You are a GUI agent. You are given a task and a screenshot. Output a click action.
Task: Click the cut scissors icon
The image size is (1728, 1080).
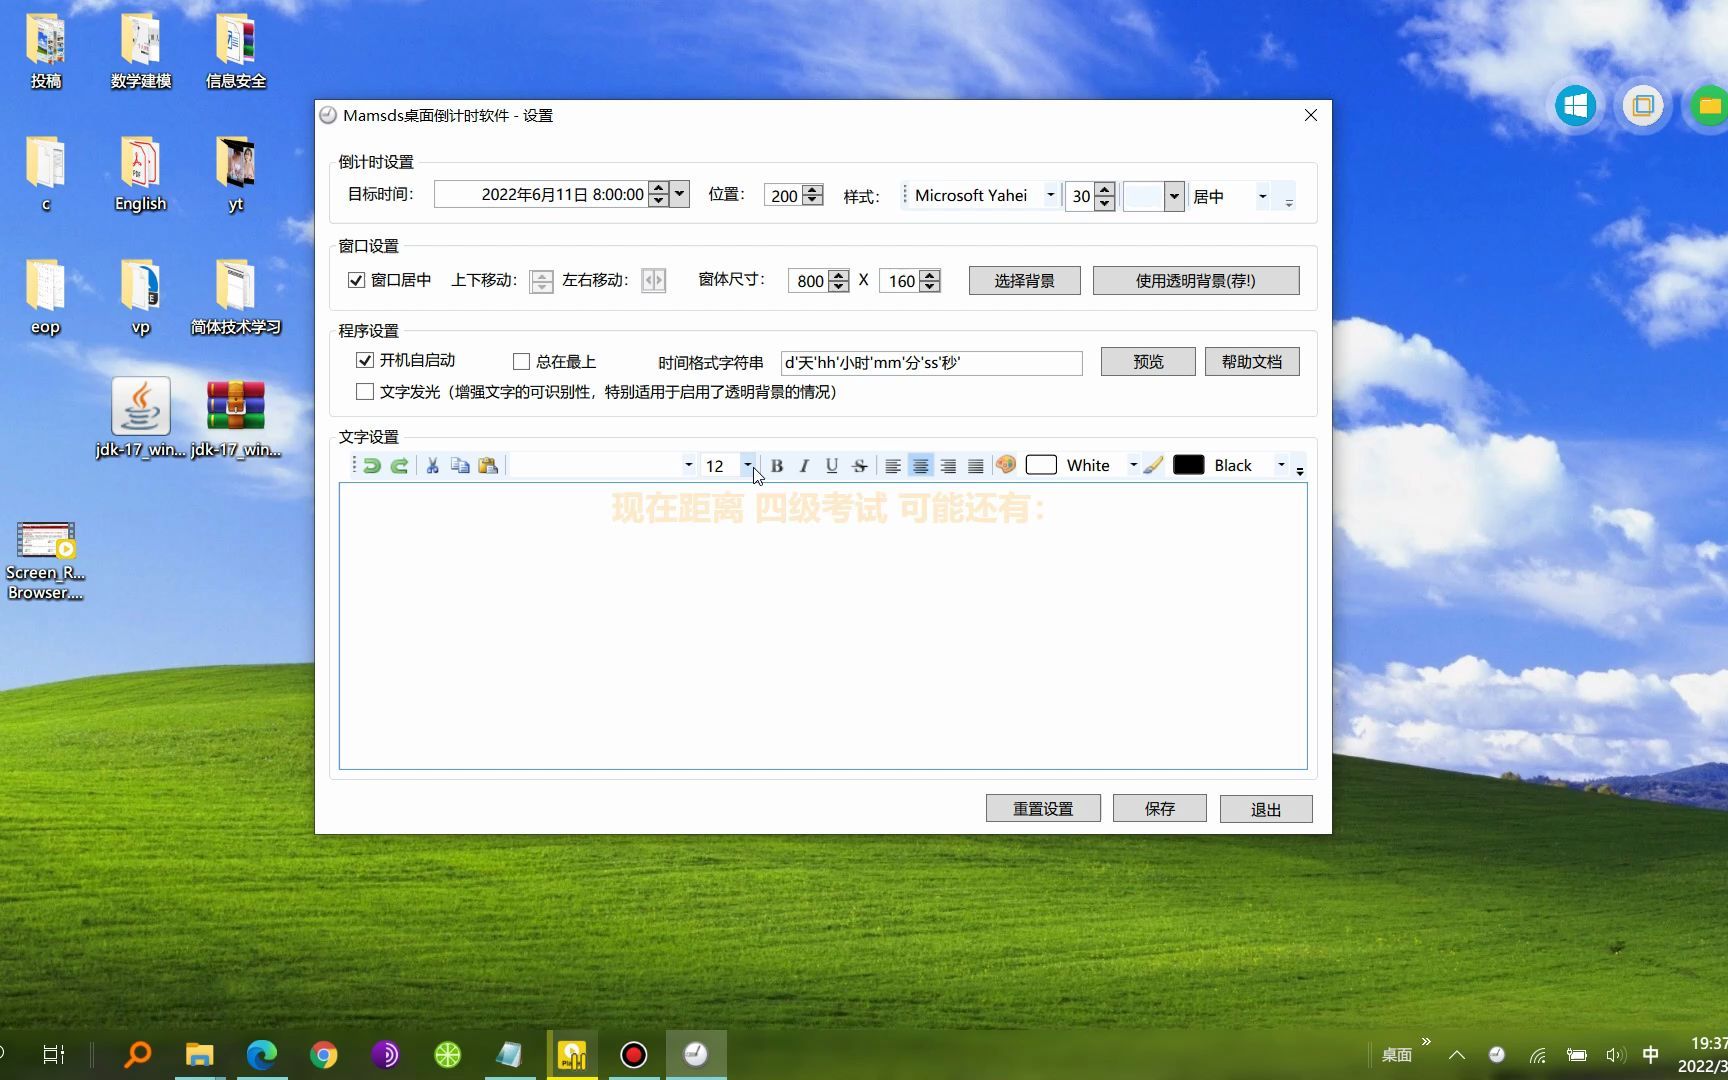tap(432, 465)
